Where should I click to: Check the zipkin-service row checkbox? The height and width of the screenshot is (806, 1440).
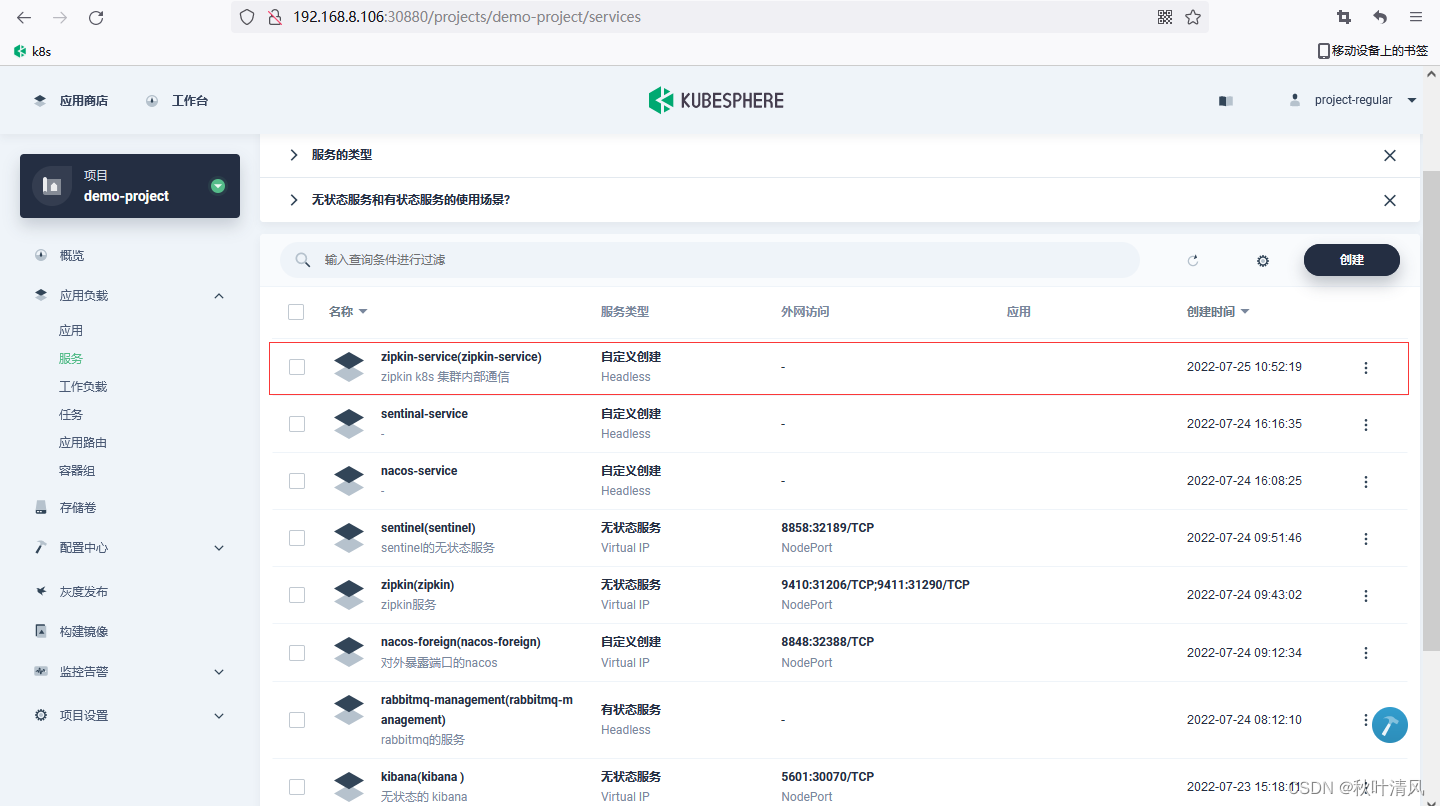point(297,367)
